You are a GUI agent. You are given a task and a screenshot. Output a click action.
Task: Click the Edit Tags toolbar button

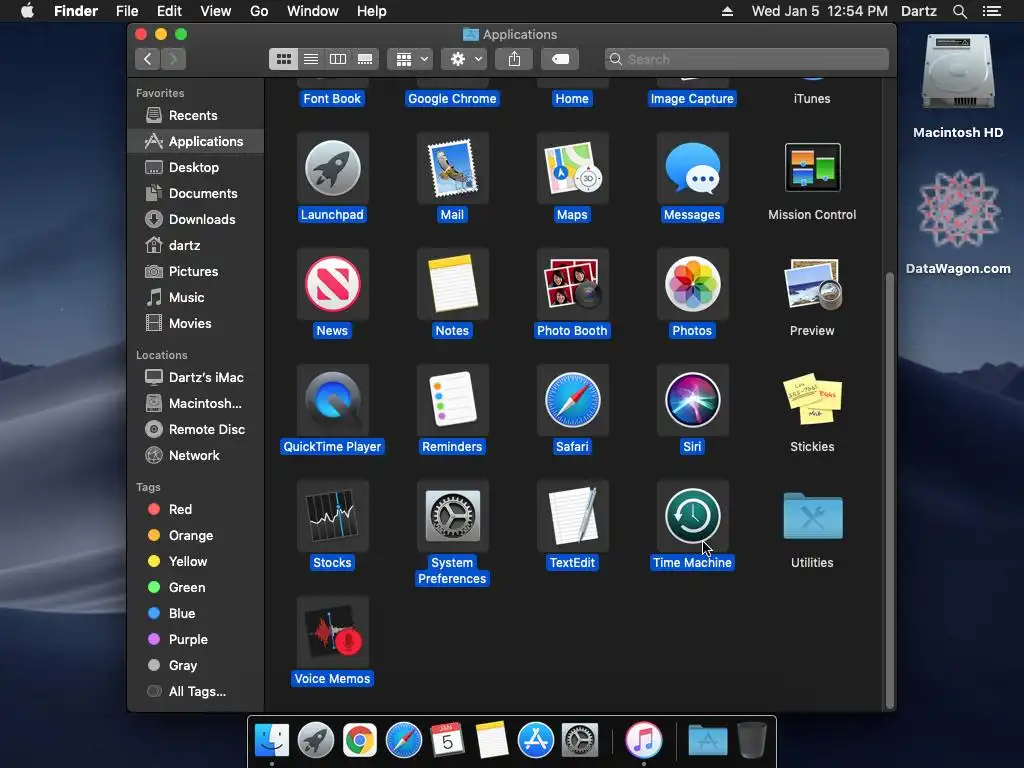pyautogui.click(x=560, y=59)
